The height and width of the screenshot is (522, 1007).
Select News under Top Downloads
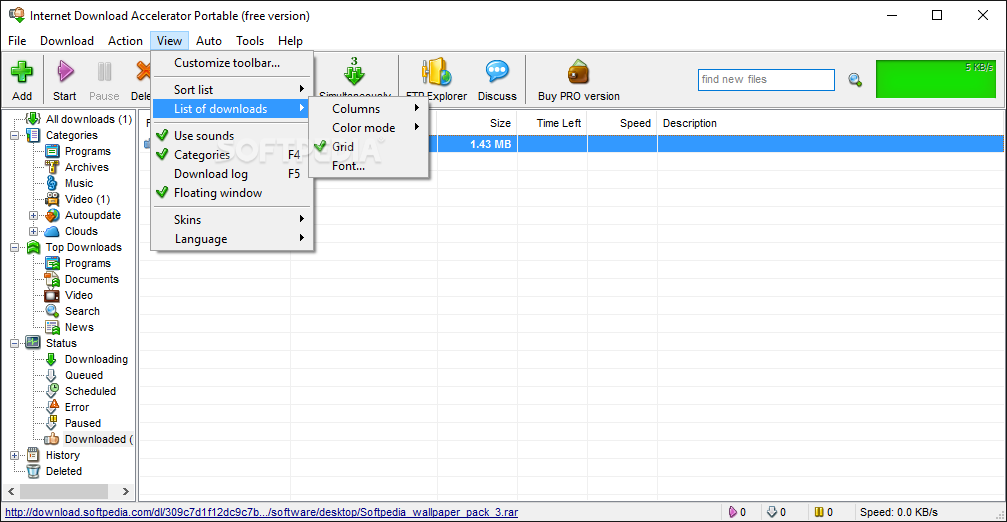[x=79, y=327]
